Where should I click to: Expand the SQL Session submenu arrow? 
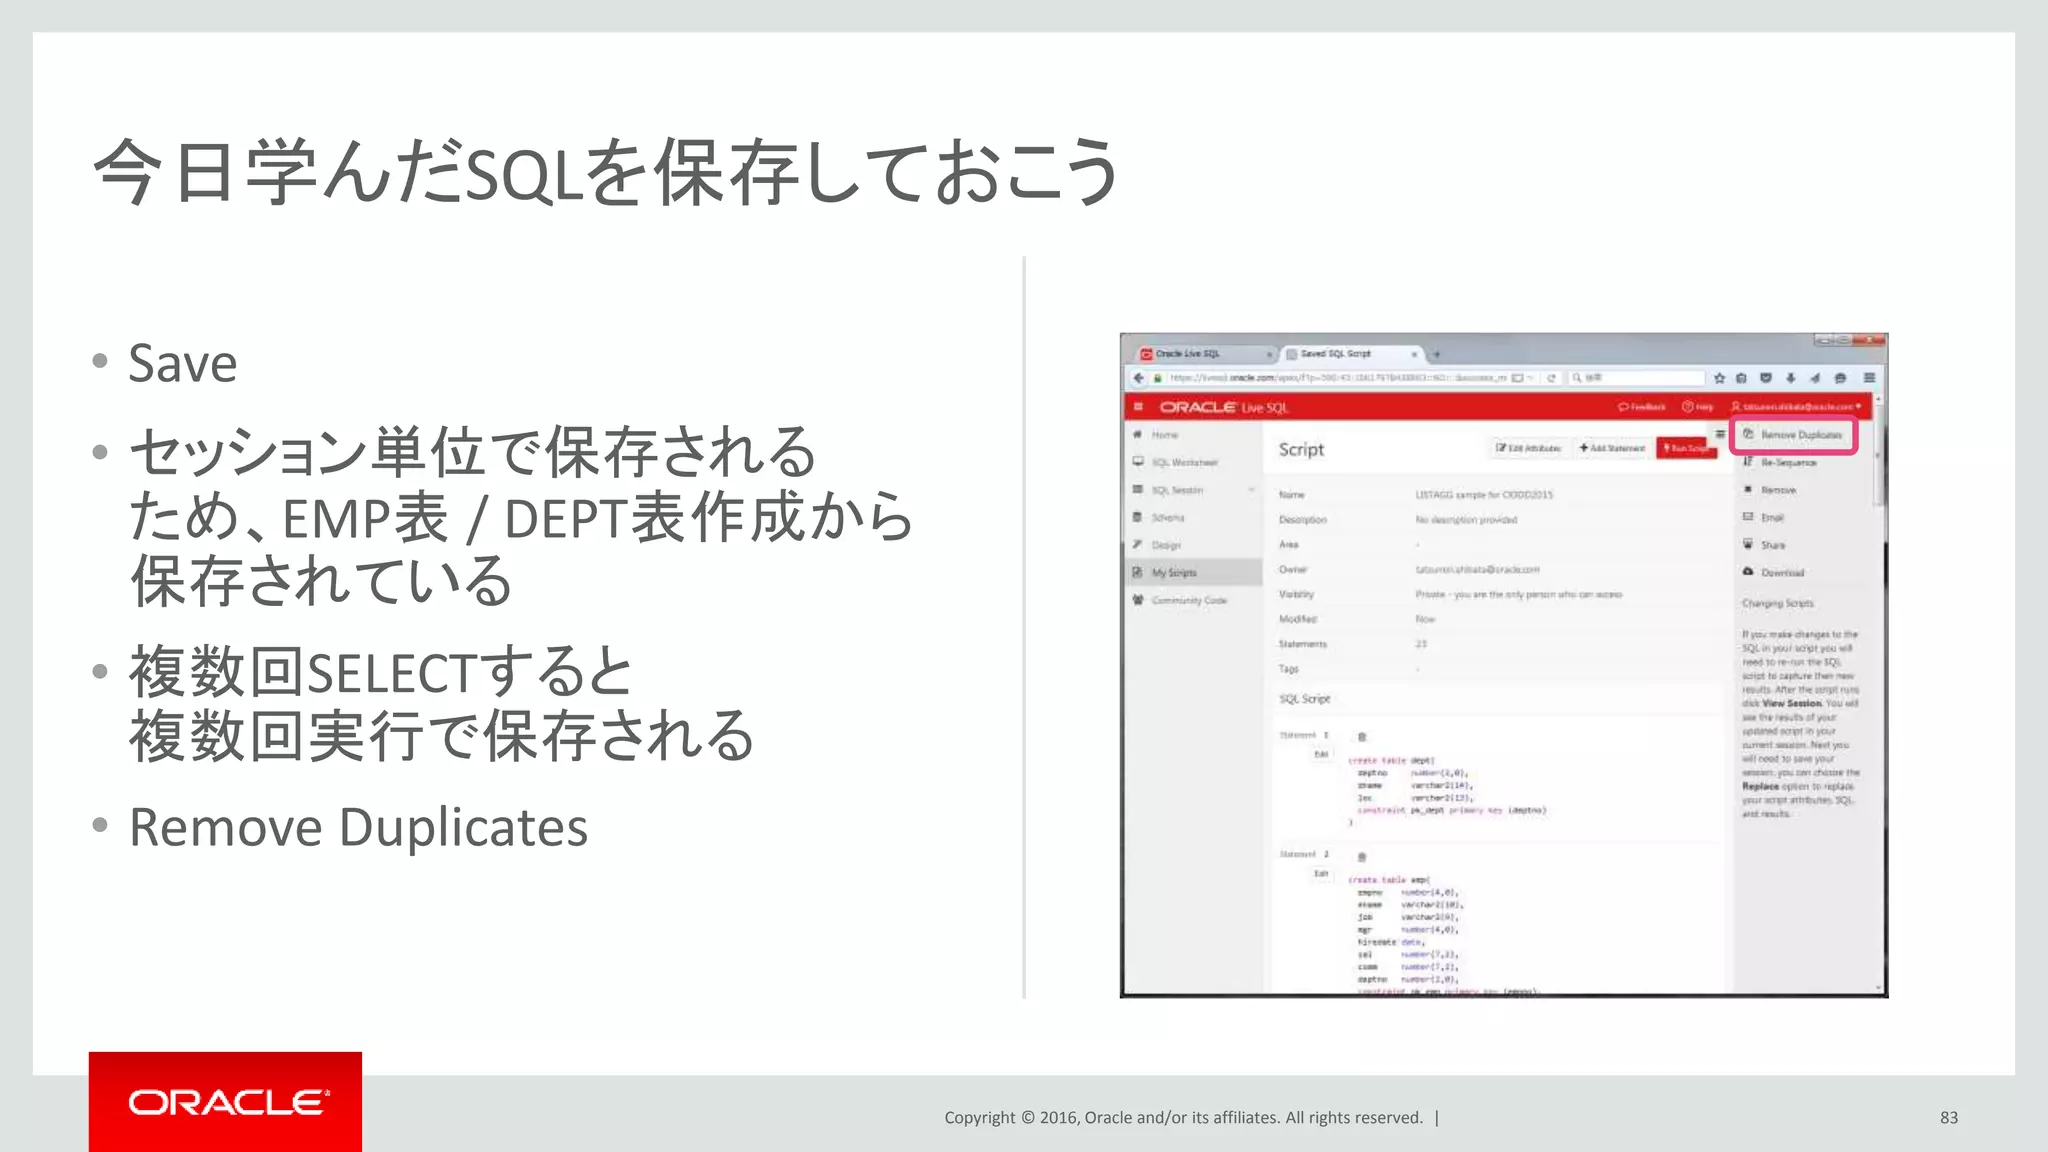tap(1251, 490)
